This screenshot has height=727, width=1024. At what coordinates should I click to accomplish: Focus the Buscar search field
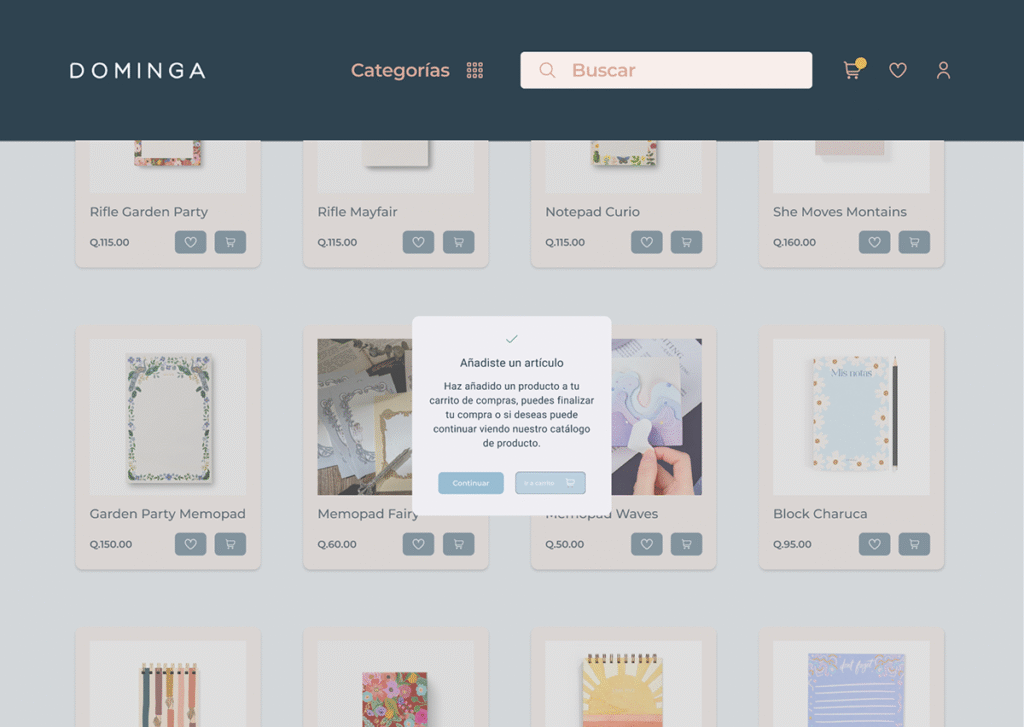pyautogui.click(x=666, y=70)
